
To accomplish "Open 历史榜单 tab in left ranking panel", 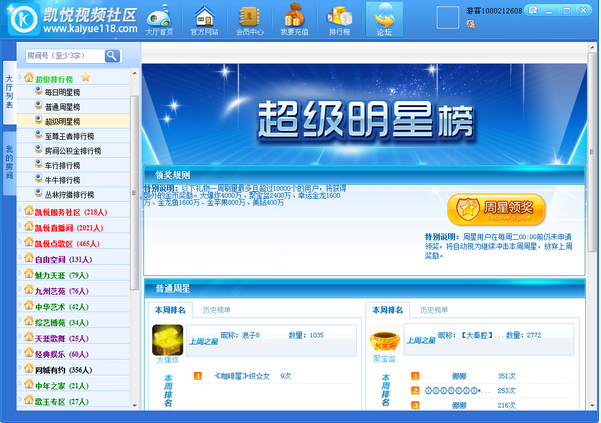I will click(210, 310).
